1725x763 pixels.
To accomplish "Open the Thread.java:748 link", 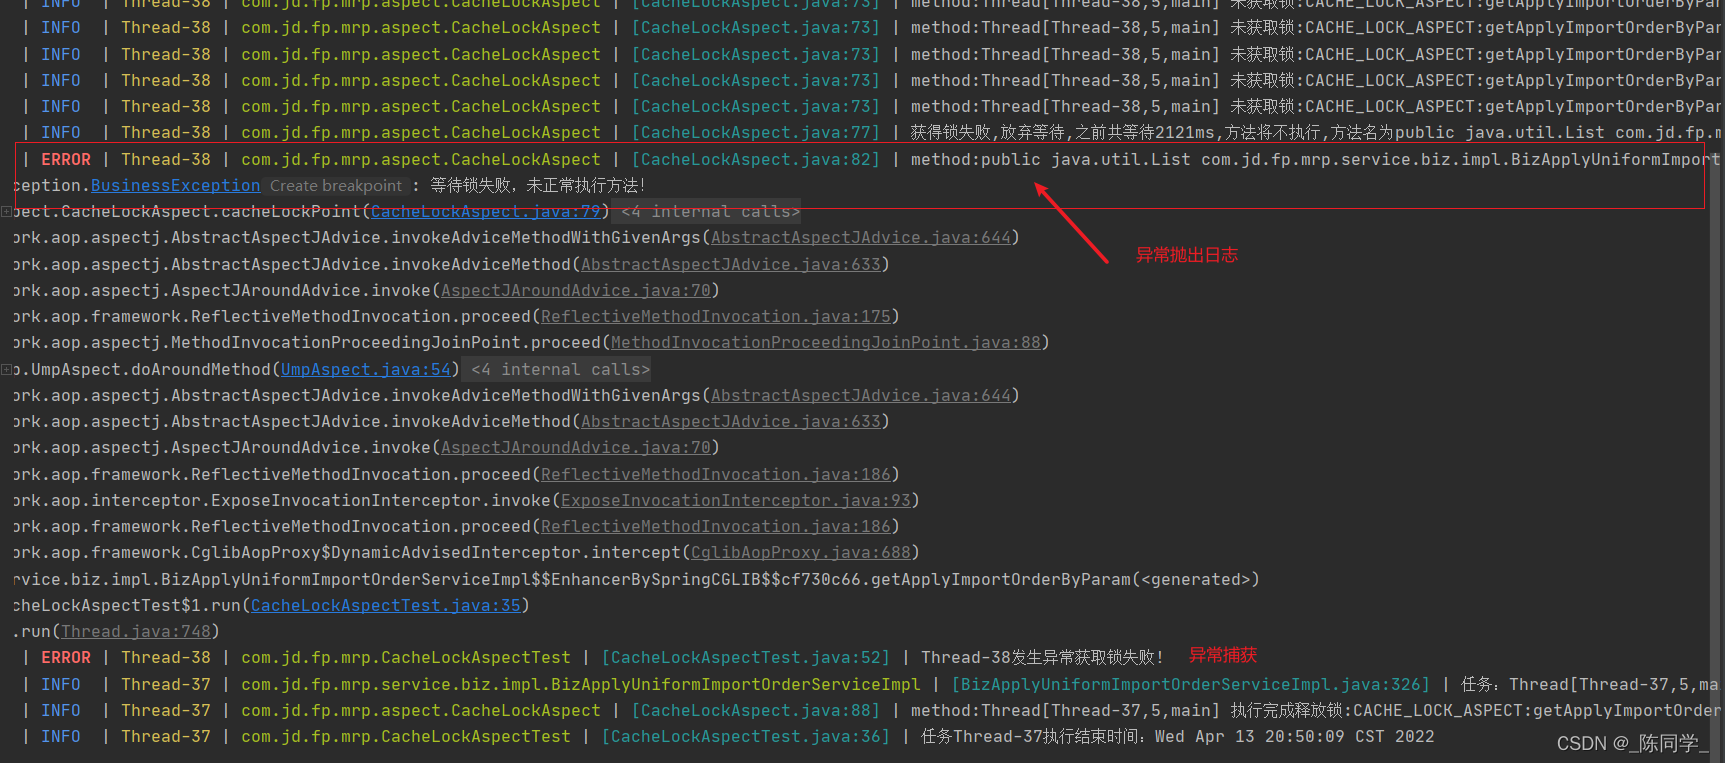I will pos(136,632).
